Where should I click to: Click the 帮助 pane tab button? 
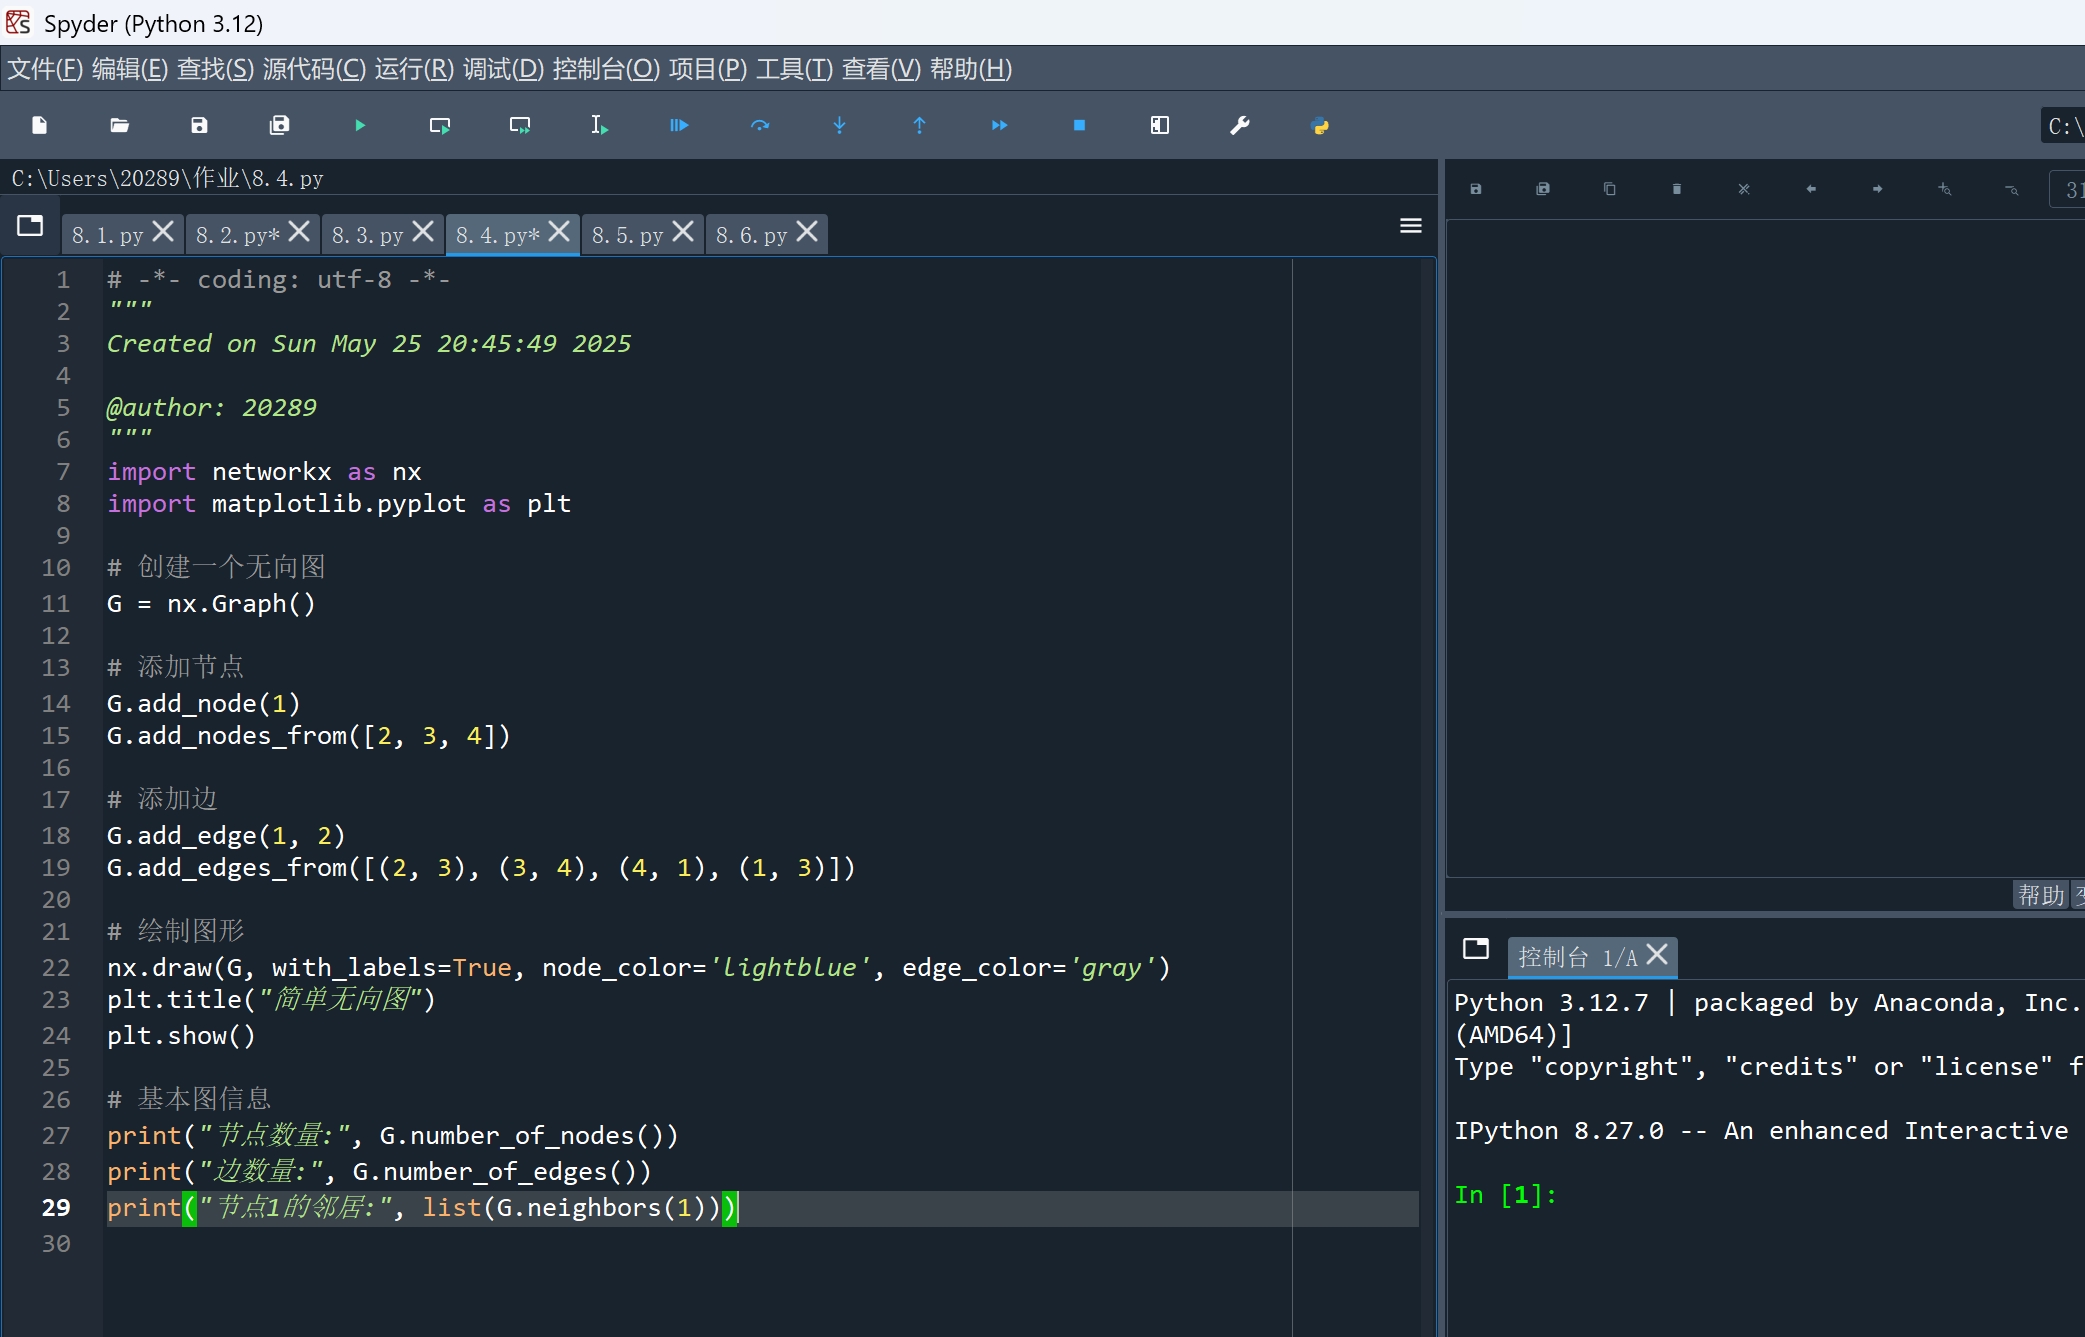pyautogui.click(x=2040, y=895)
